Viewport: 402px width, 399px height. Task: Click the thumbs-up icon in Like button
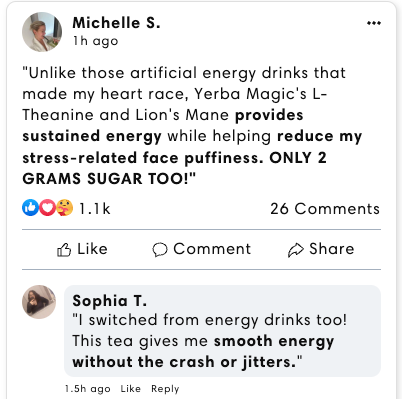64,250
